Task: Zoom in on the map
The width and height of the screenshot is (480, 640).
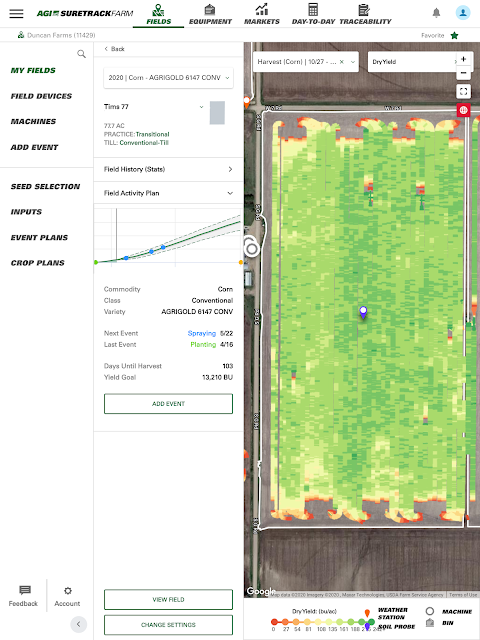Action: click(463, 59)
